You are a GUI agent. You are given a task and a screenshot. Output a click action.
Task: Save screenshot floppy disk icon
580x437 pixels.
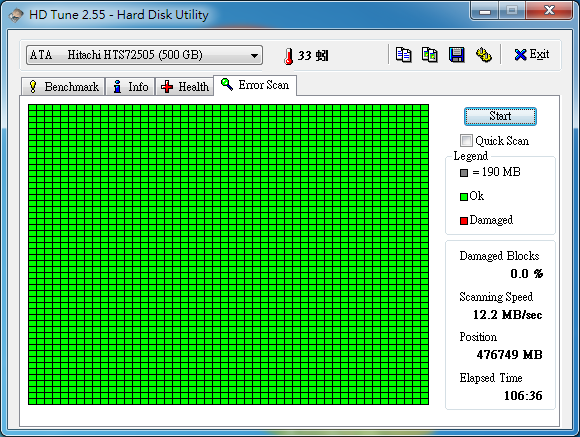pos(457,55)
